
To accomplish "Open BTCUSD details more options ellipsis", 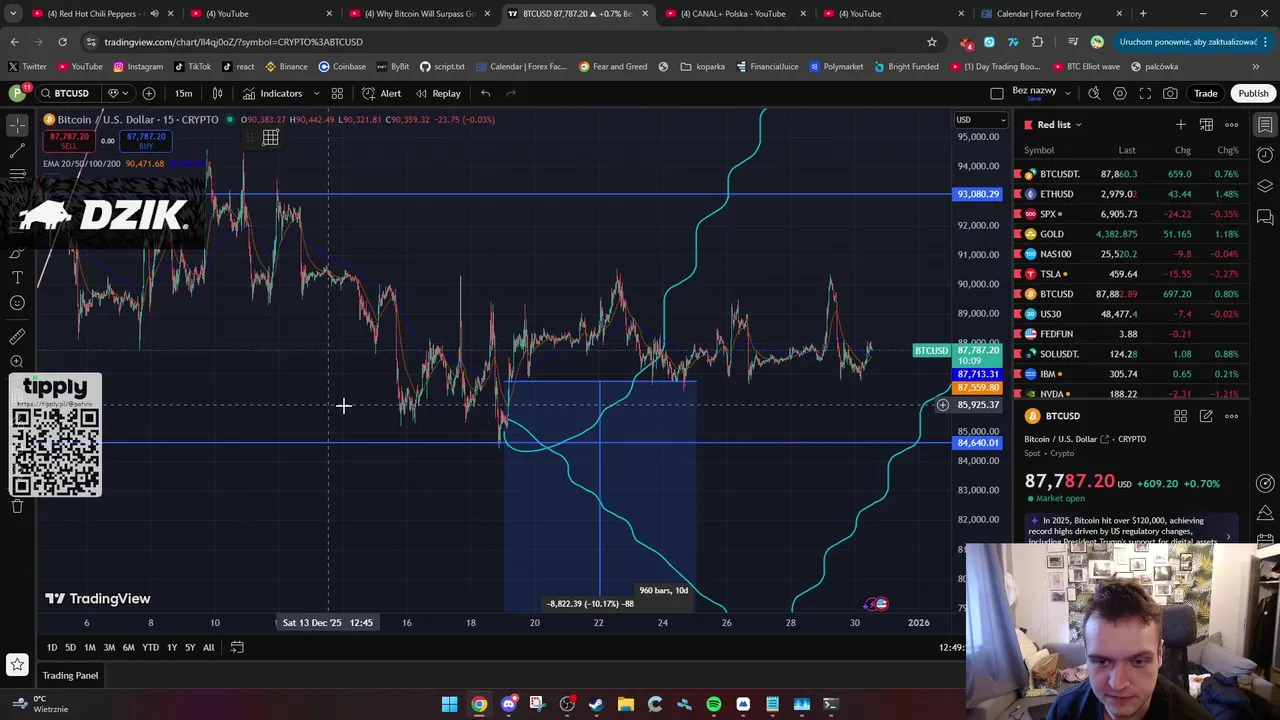I will pos(1232,416).
